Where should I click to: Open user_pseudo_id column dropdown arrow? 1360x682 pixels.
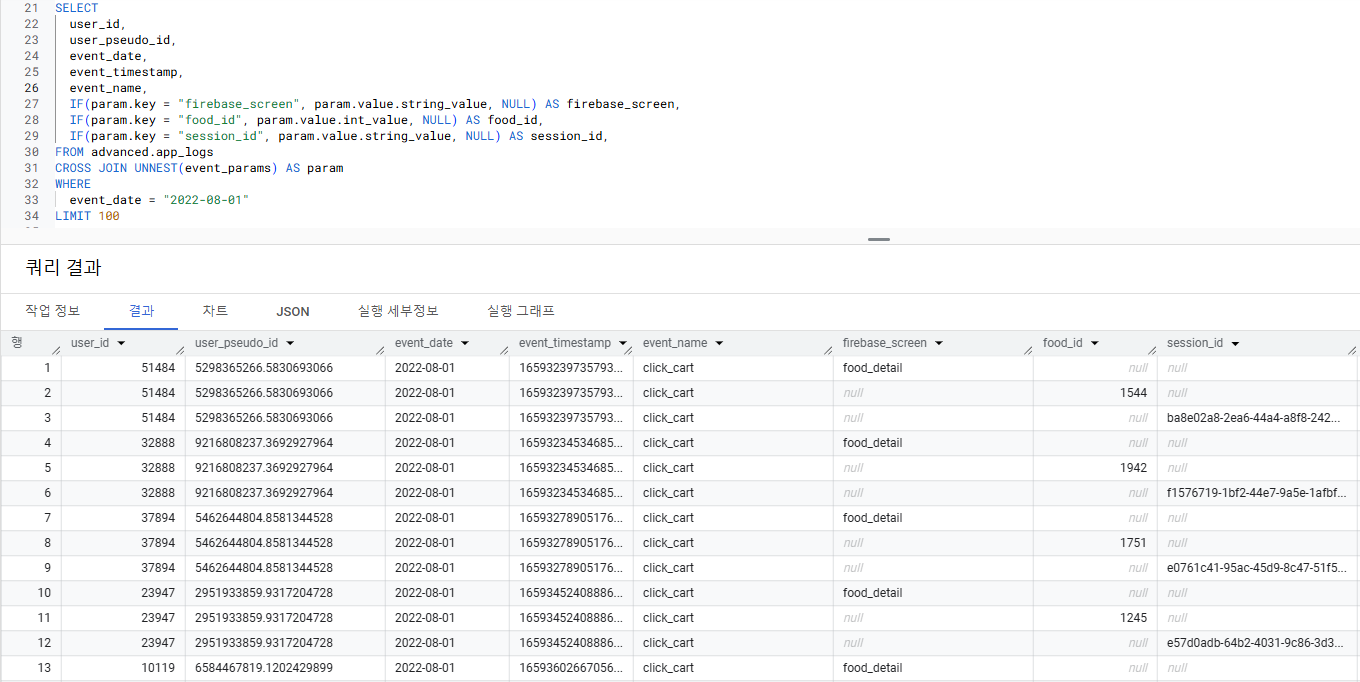point(289,343)
